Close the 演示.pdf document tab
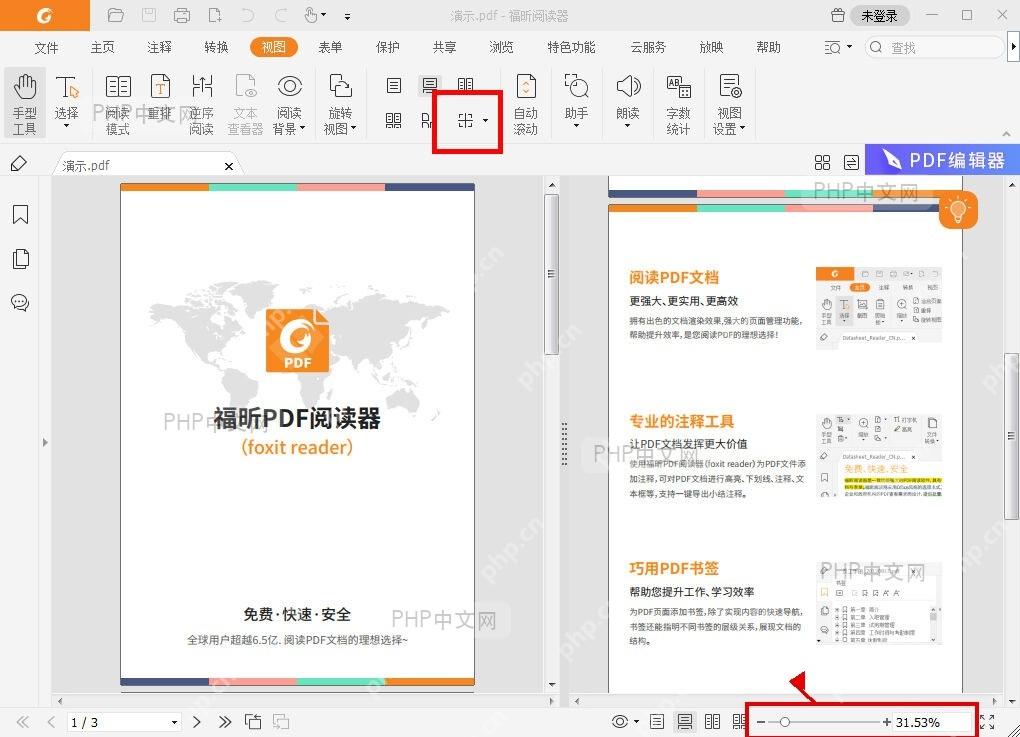 point(229,166)
